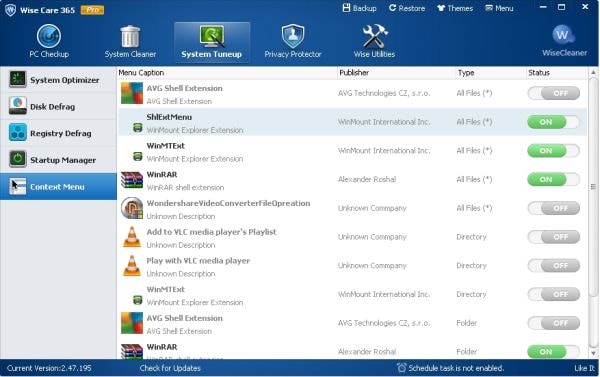Screen dimensions: 600x377
Task: Click the System Optimizer sidebar icon
Action: tap(18, 79)
